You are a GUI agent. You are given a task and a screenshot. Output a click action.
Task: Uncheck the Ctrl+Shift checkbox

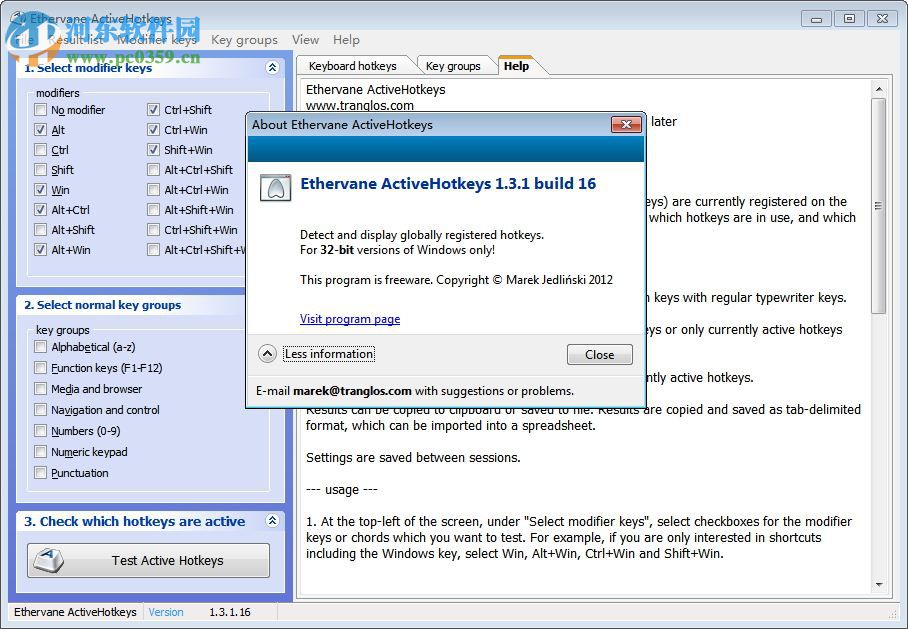153,109
